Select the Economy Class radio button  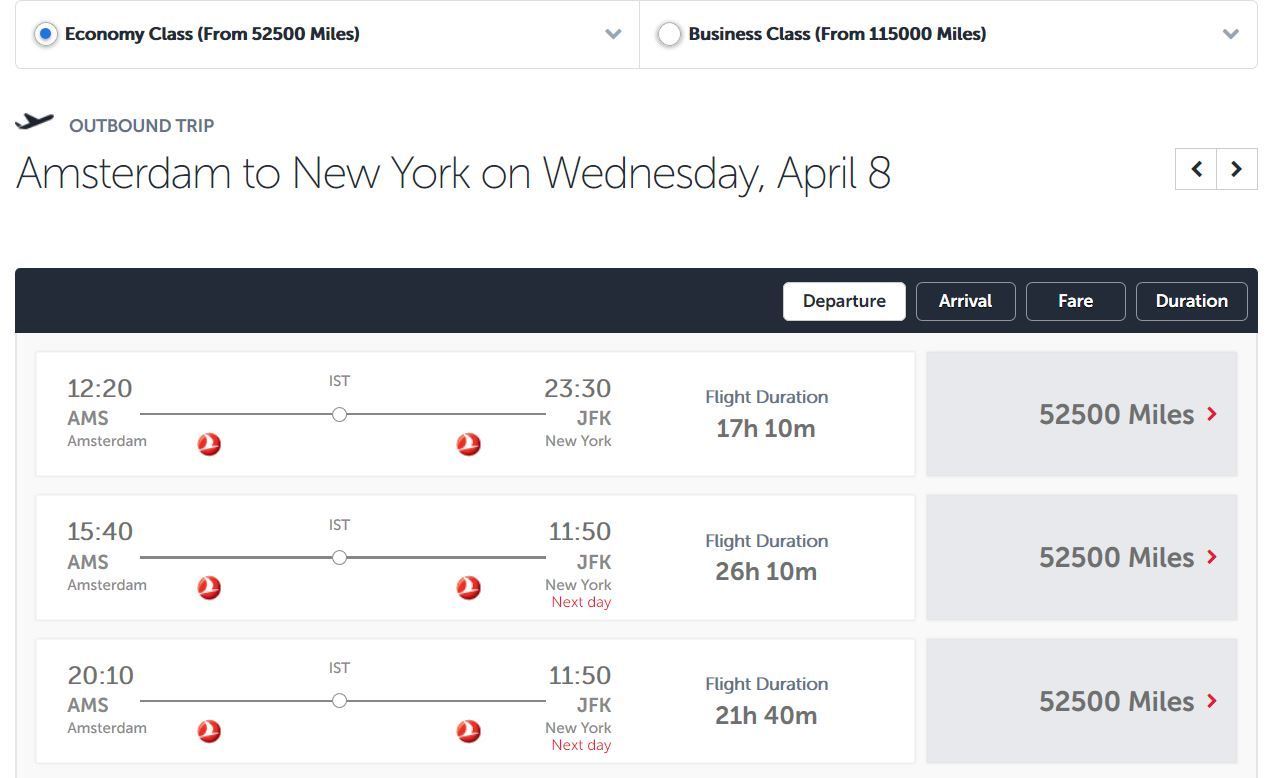(x=45, y=34)
